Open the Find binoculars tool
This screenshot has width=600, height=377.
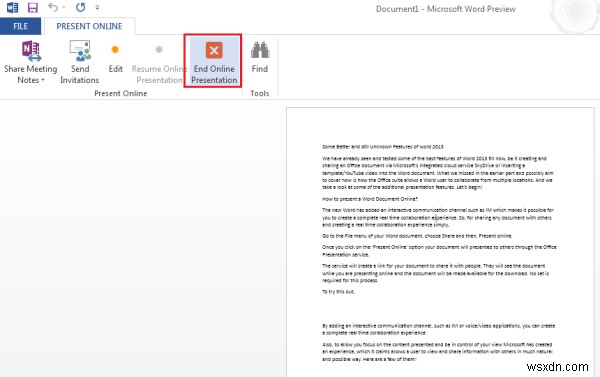260,57
